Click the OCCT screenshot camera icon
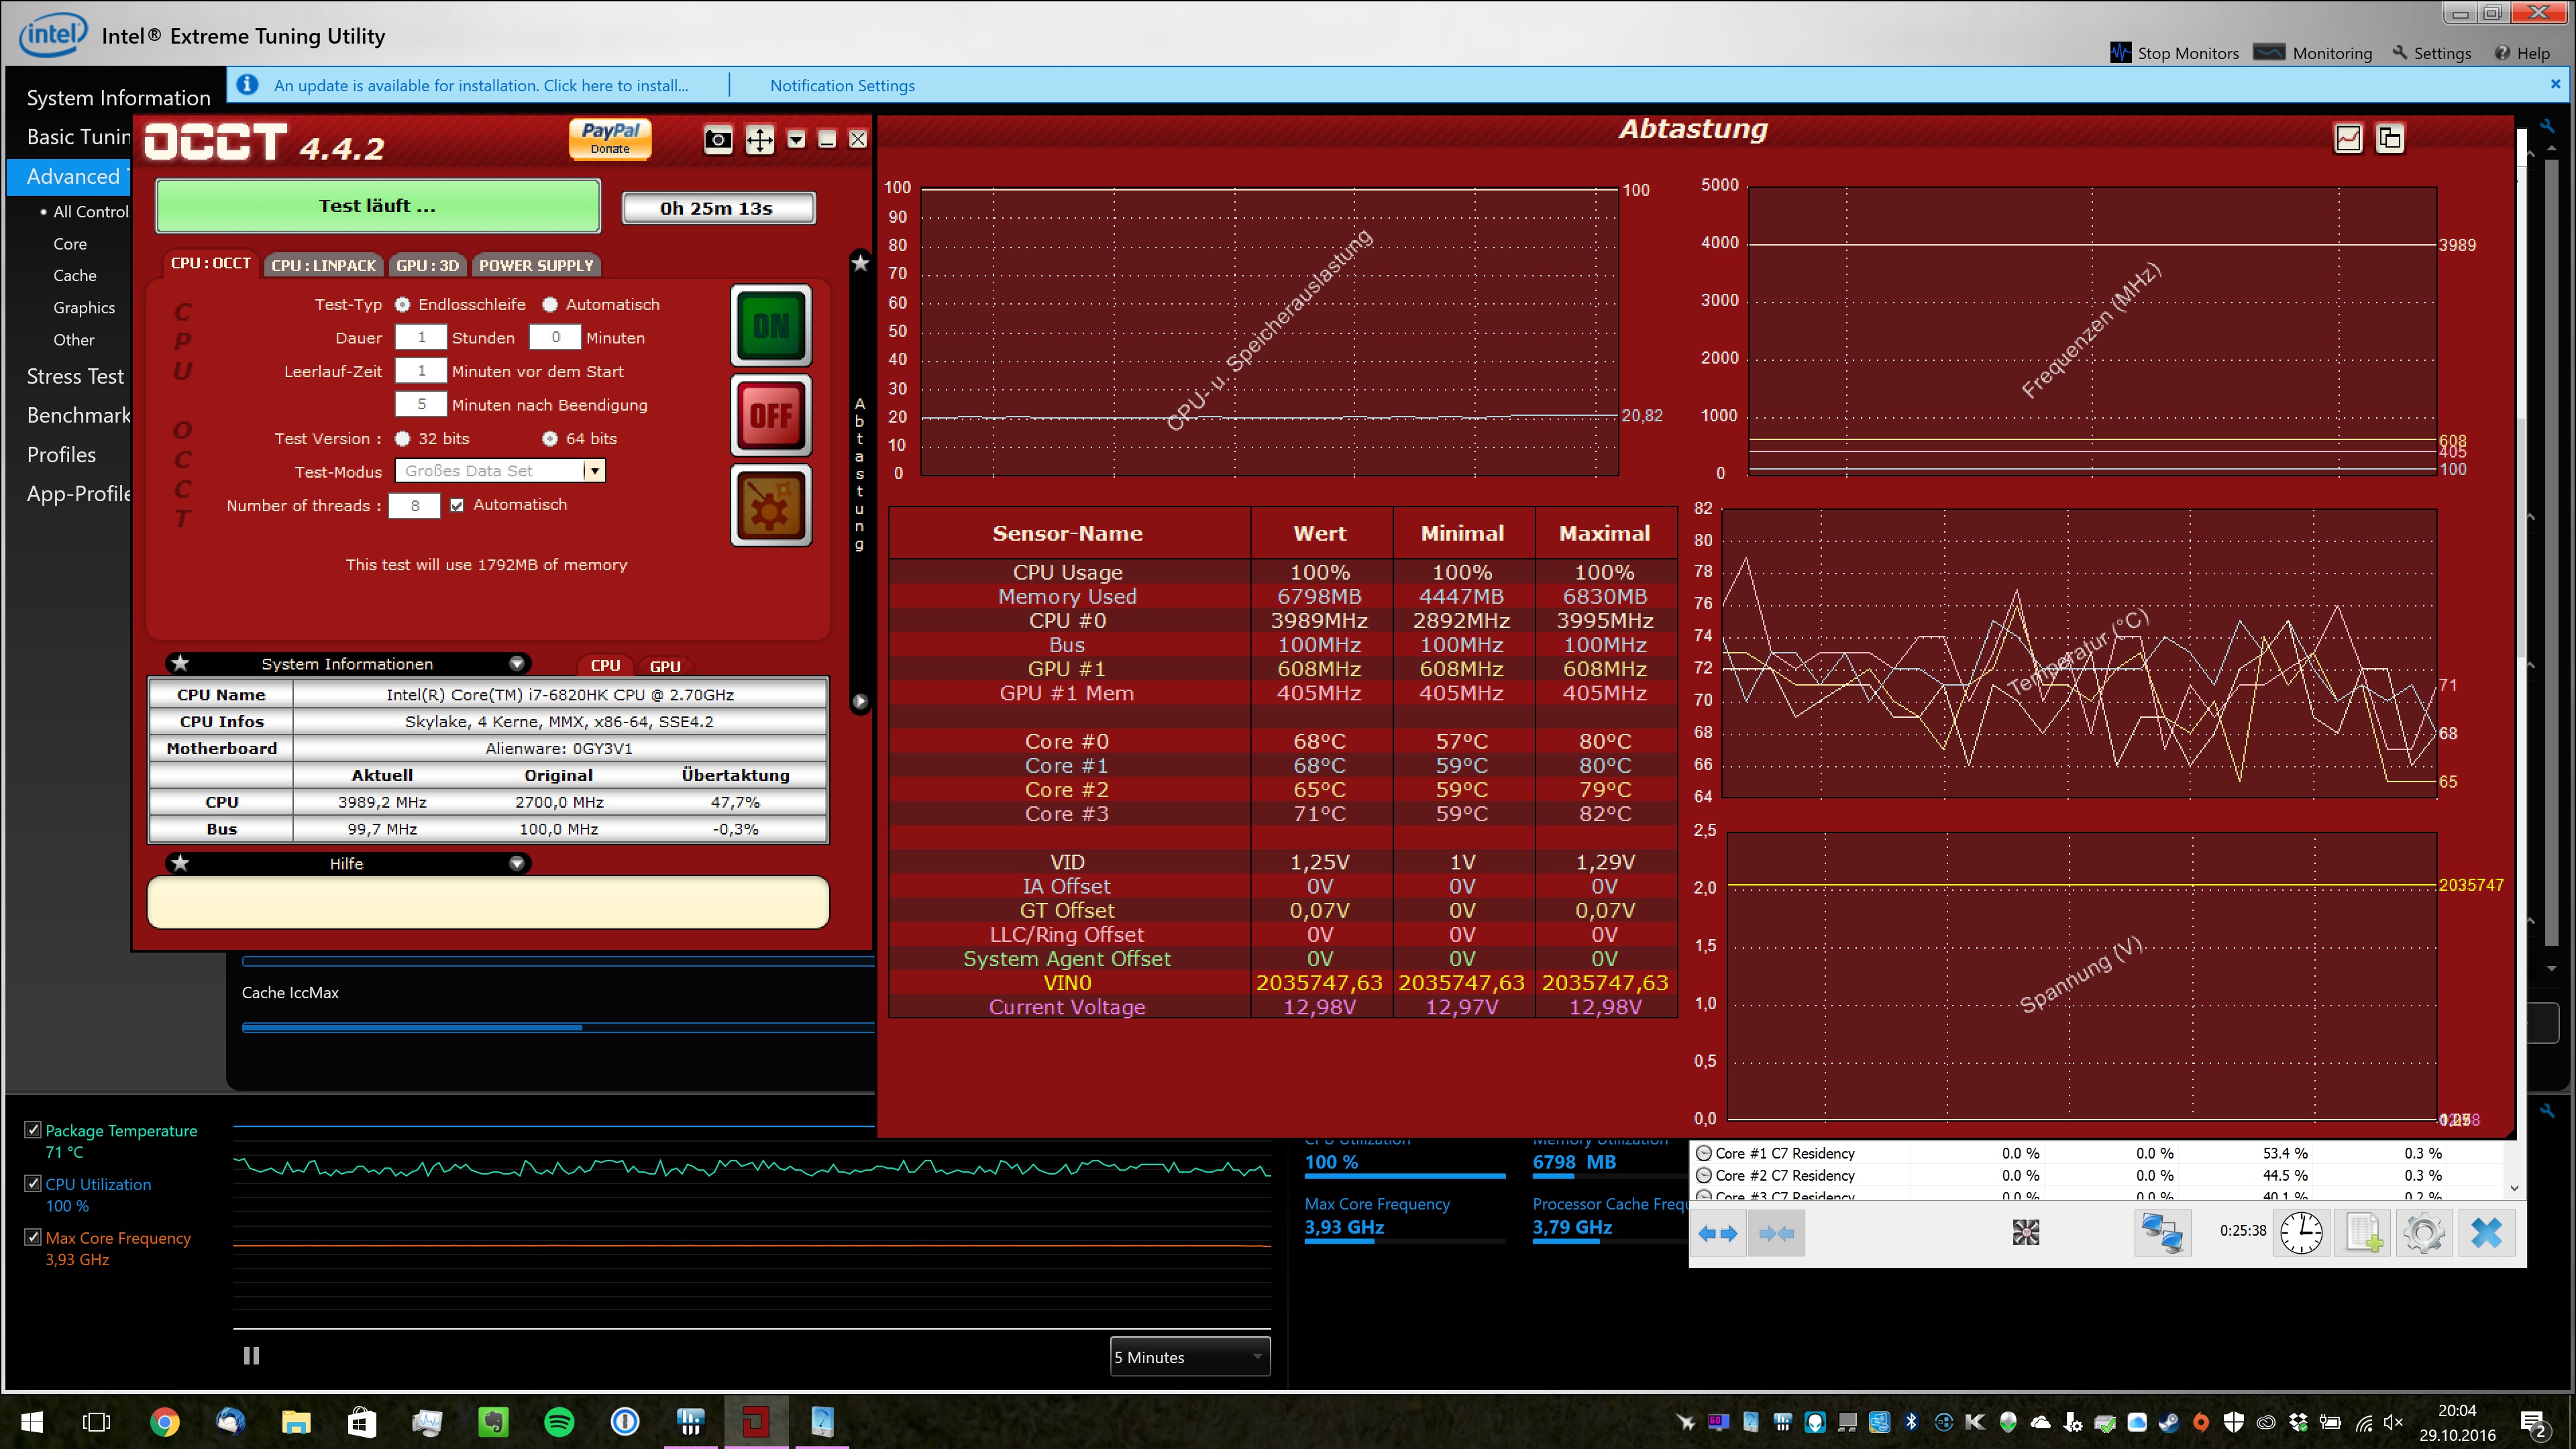The width and height of the screenshot is (2576, 1449). (717, 140)
